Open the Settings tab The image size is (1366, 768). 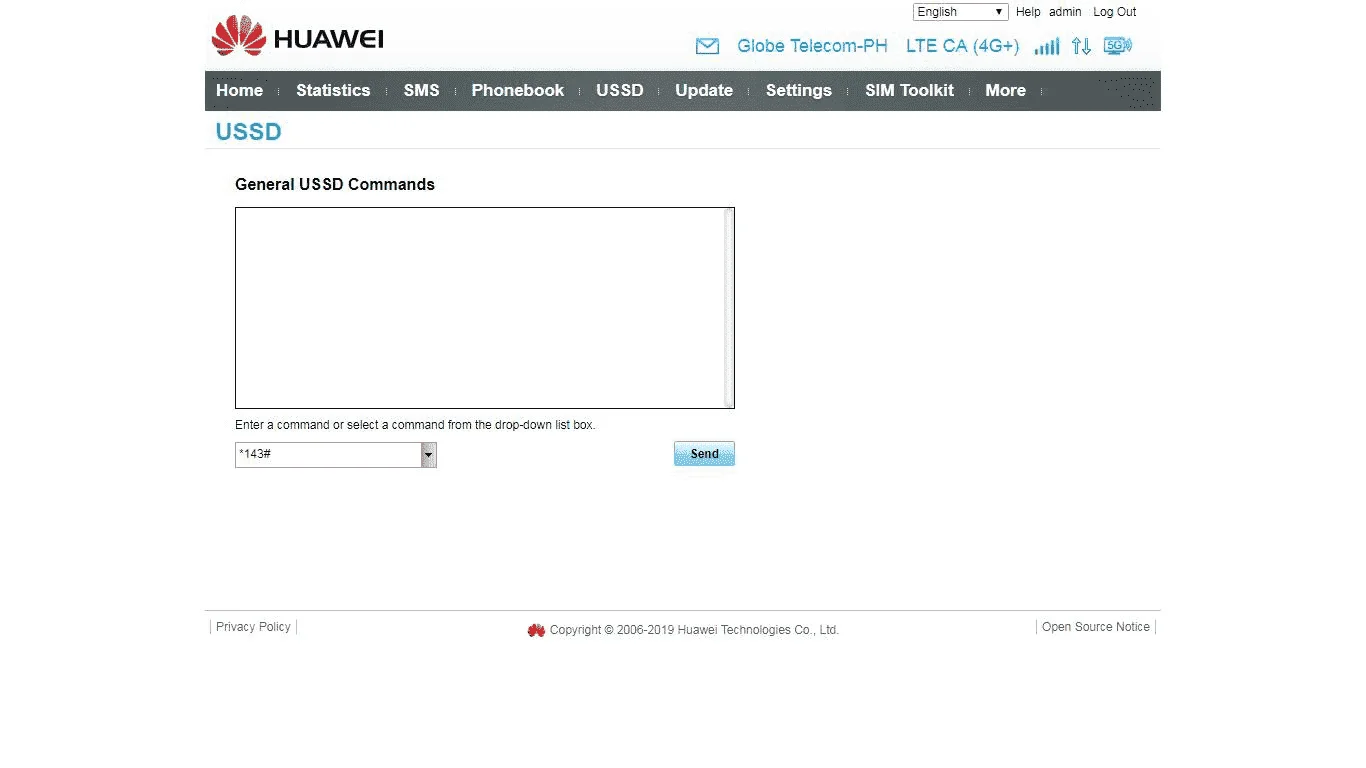pyautogui.click(x=799, y=90)
